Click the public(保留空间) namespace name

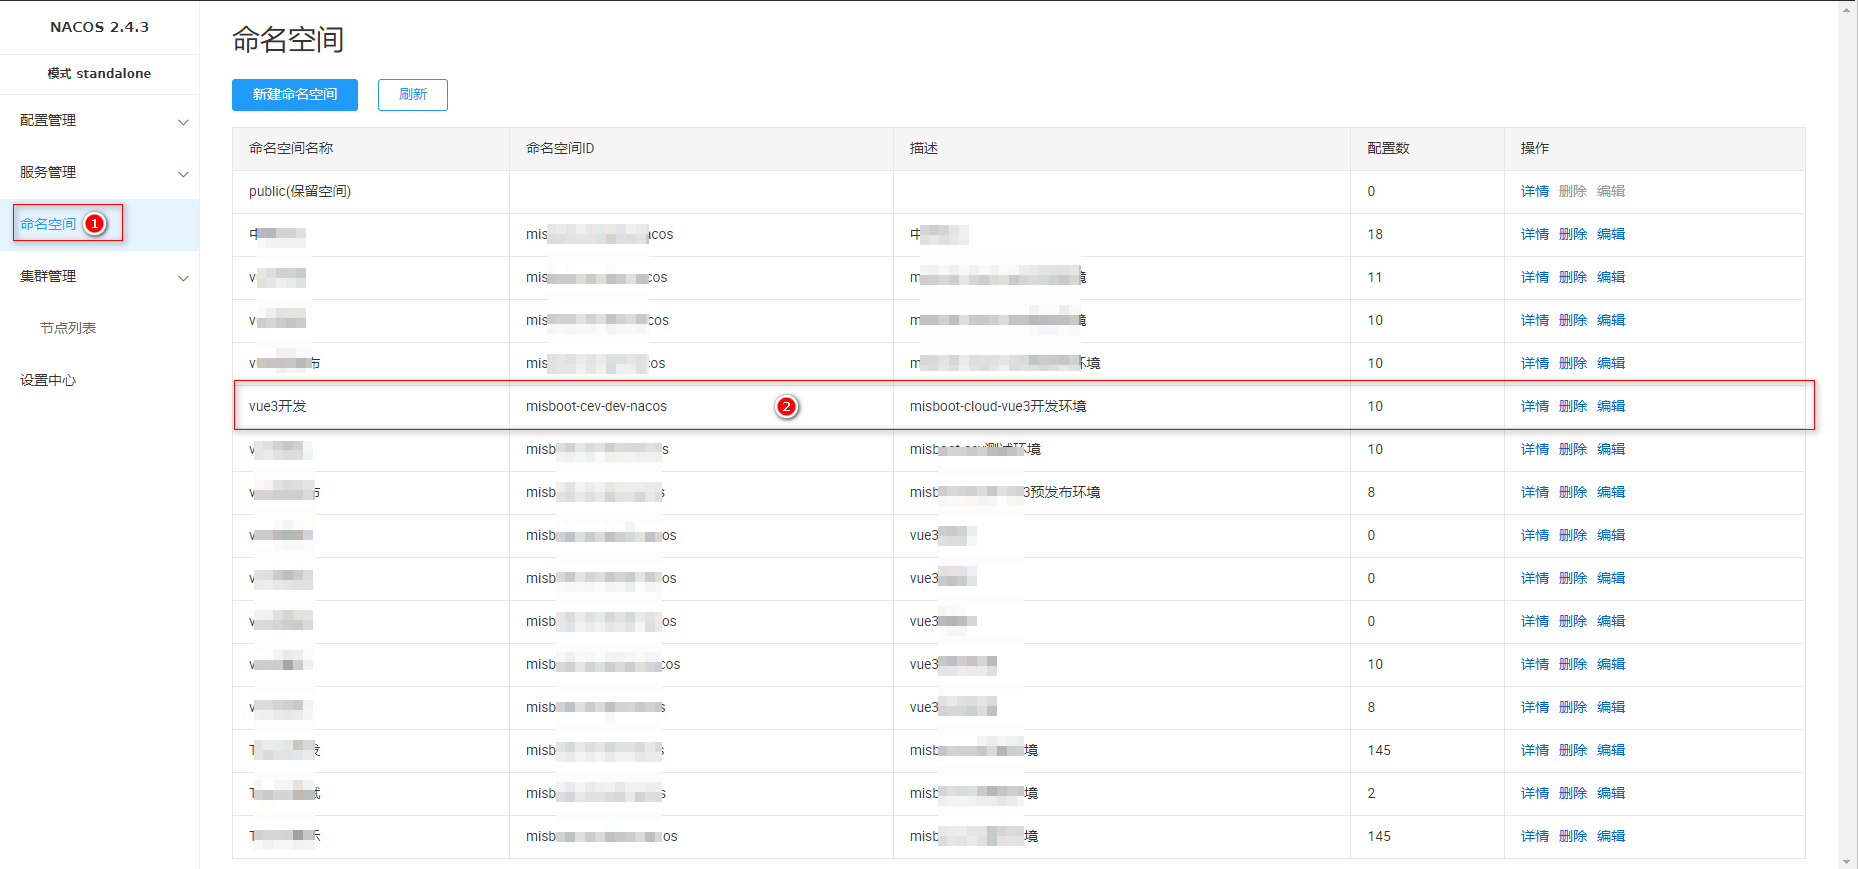tap(300, 191)
